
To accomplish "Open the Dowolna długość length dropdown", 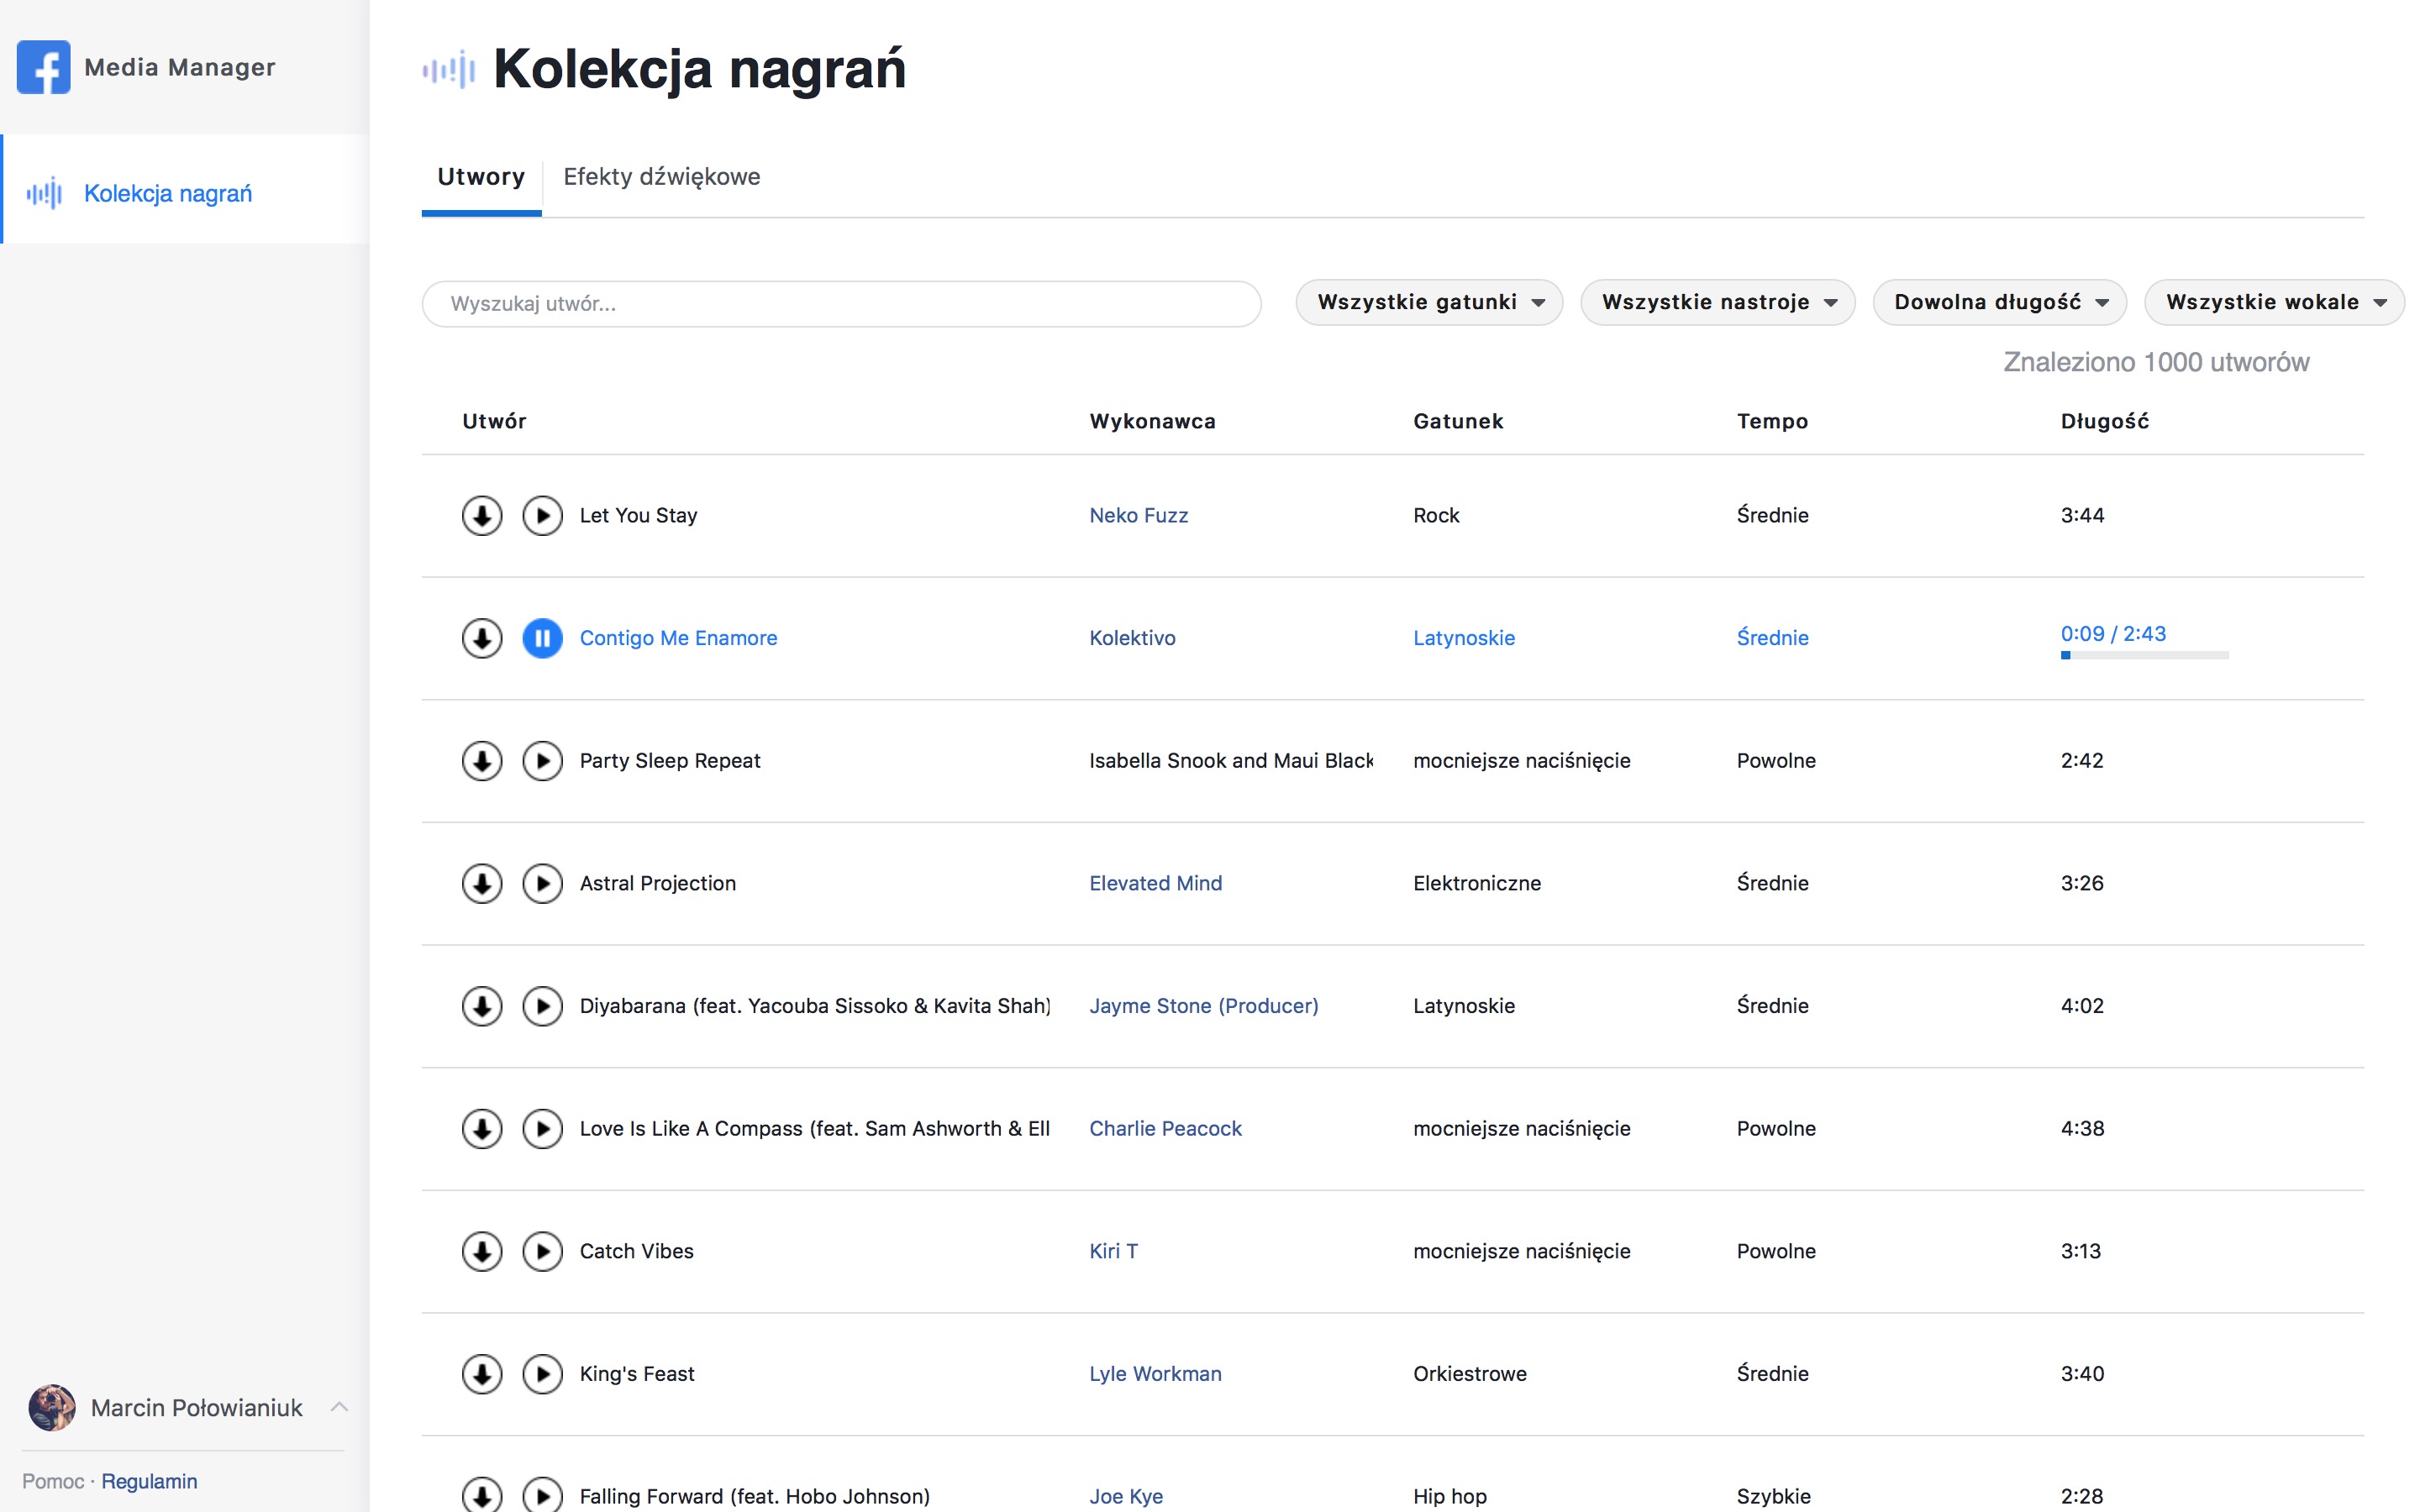I will pyautogui.click(x=1999, y=302).
